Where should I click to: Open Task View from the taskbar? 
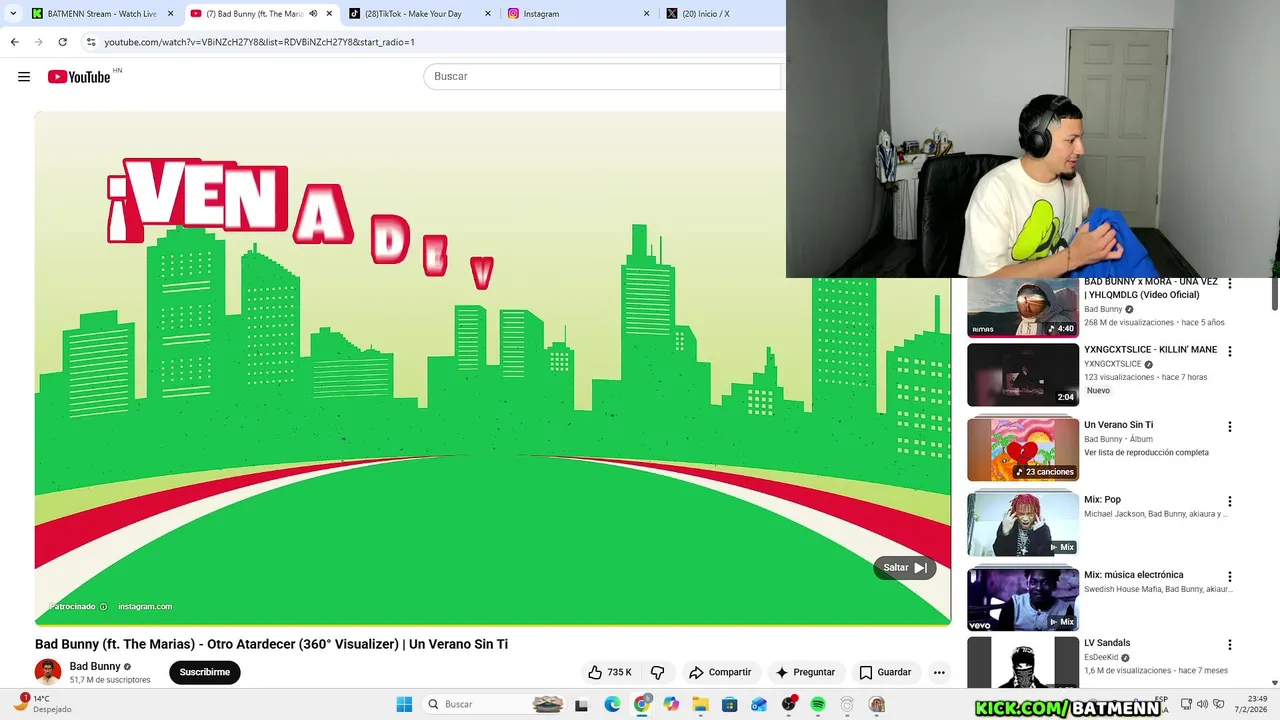pos(582,704)
